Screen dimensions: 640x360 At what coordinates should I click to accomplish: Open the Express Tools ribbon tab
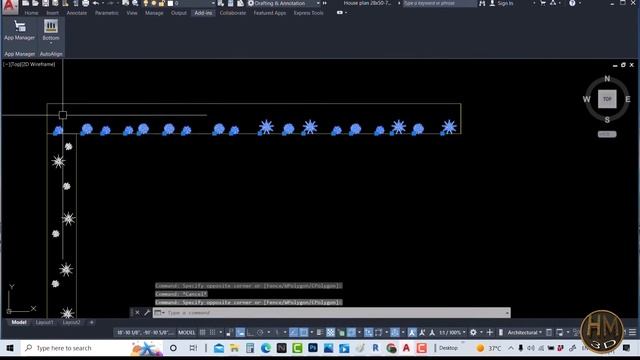pos(308,13)
